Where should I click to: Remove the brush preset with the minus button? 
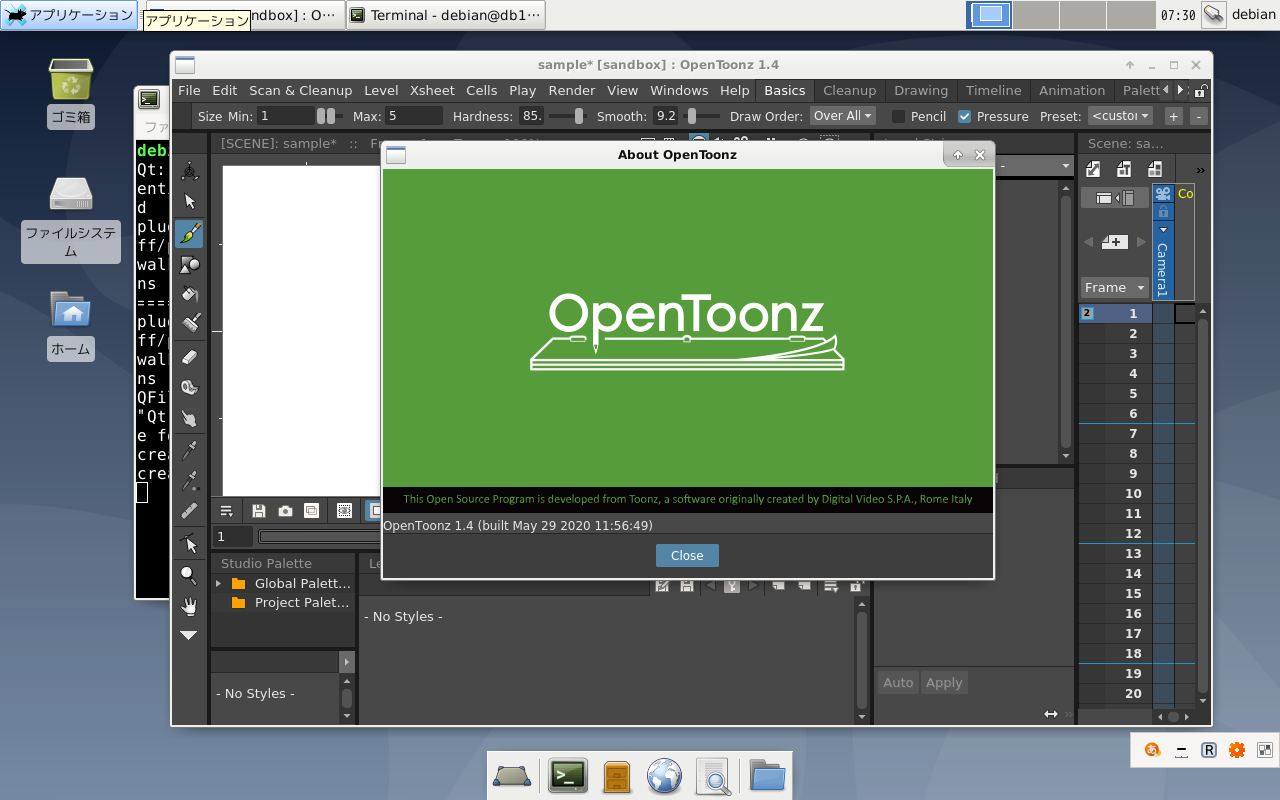coord(1198,116)
